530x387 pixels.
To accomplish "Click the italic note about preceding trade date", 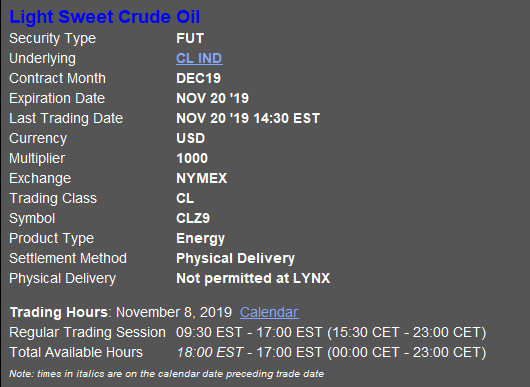I will click(166, 374).
